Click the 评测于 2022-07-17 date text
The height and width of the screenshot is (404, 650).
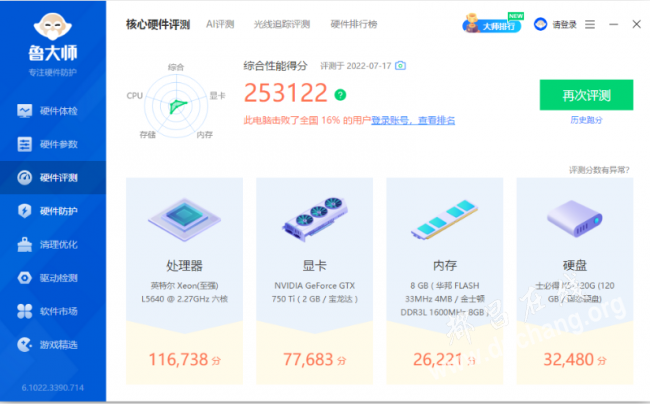coord(356,66)
